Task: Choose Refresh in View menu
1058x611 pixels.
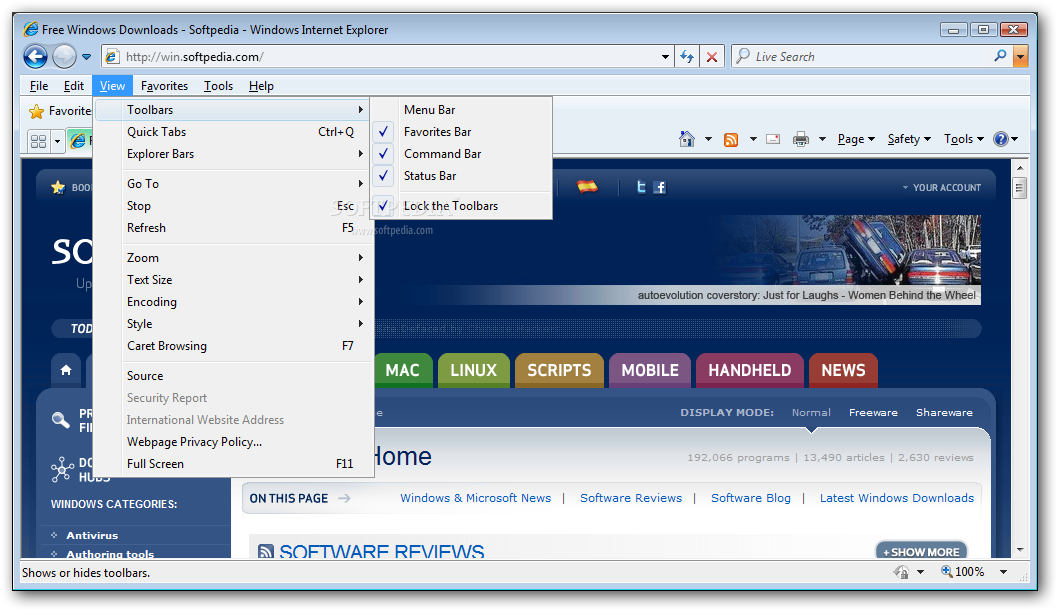Action: tap(233, 228)
